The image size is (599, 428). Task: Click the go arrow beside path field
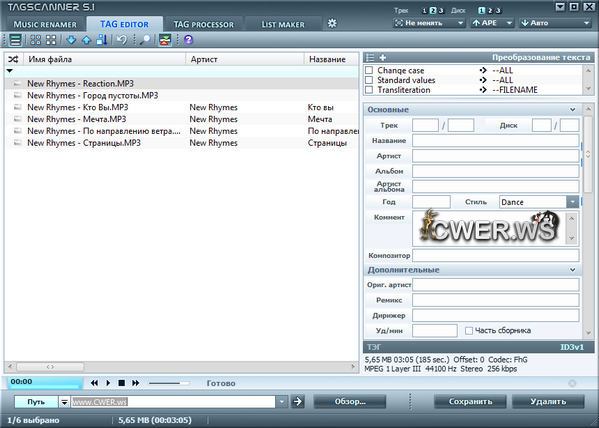[x=298, y=402]
